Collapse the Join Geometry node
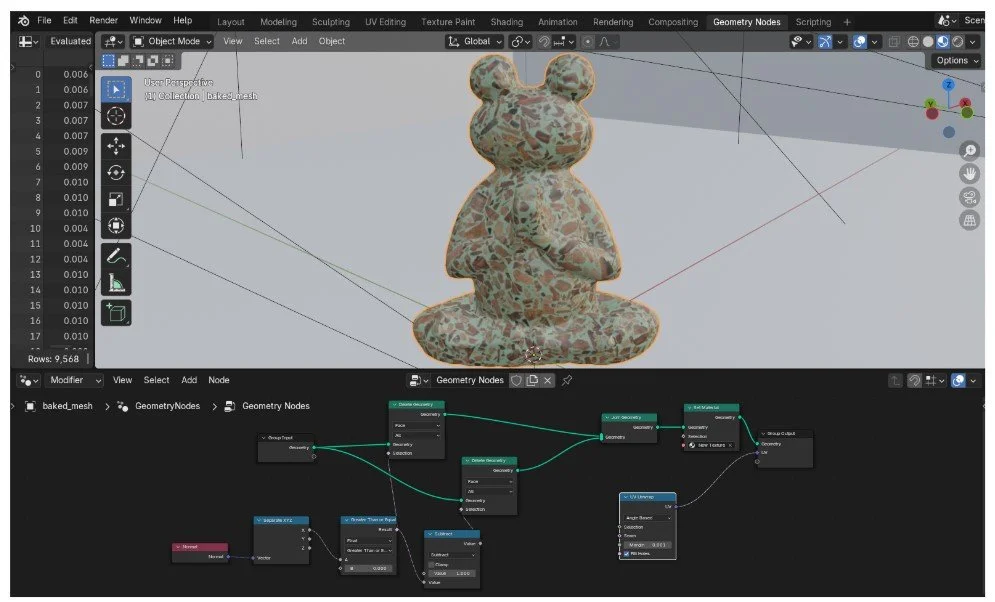 [x=607, y=417]
